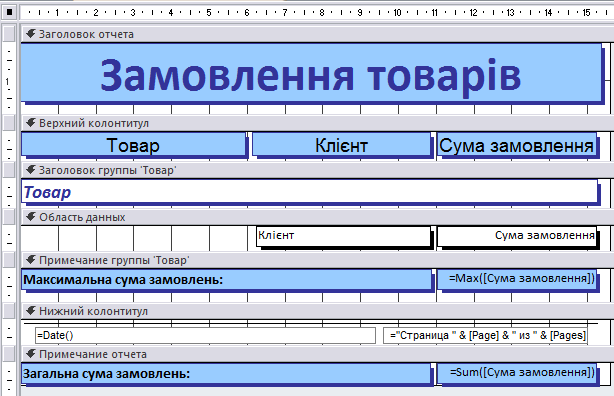Click the section selector for 'Верхний колонтитул'
Viewport: 614px width, 396px height.
tap(9, 123)
